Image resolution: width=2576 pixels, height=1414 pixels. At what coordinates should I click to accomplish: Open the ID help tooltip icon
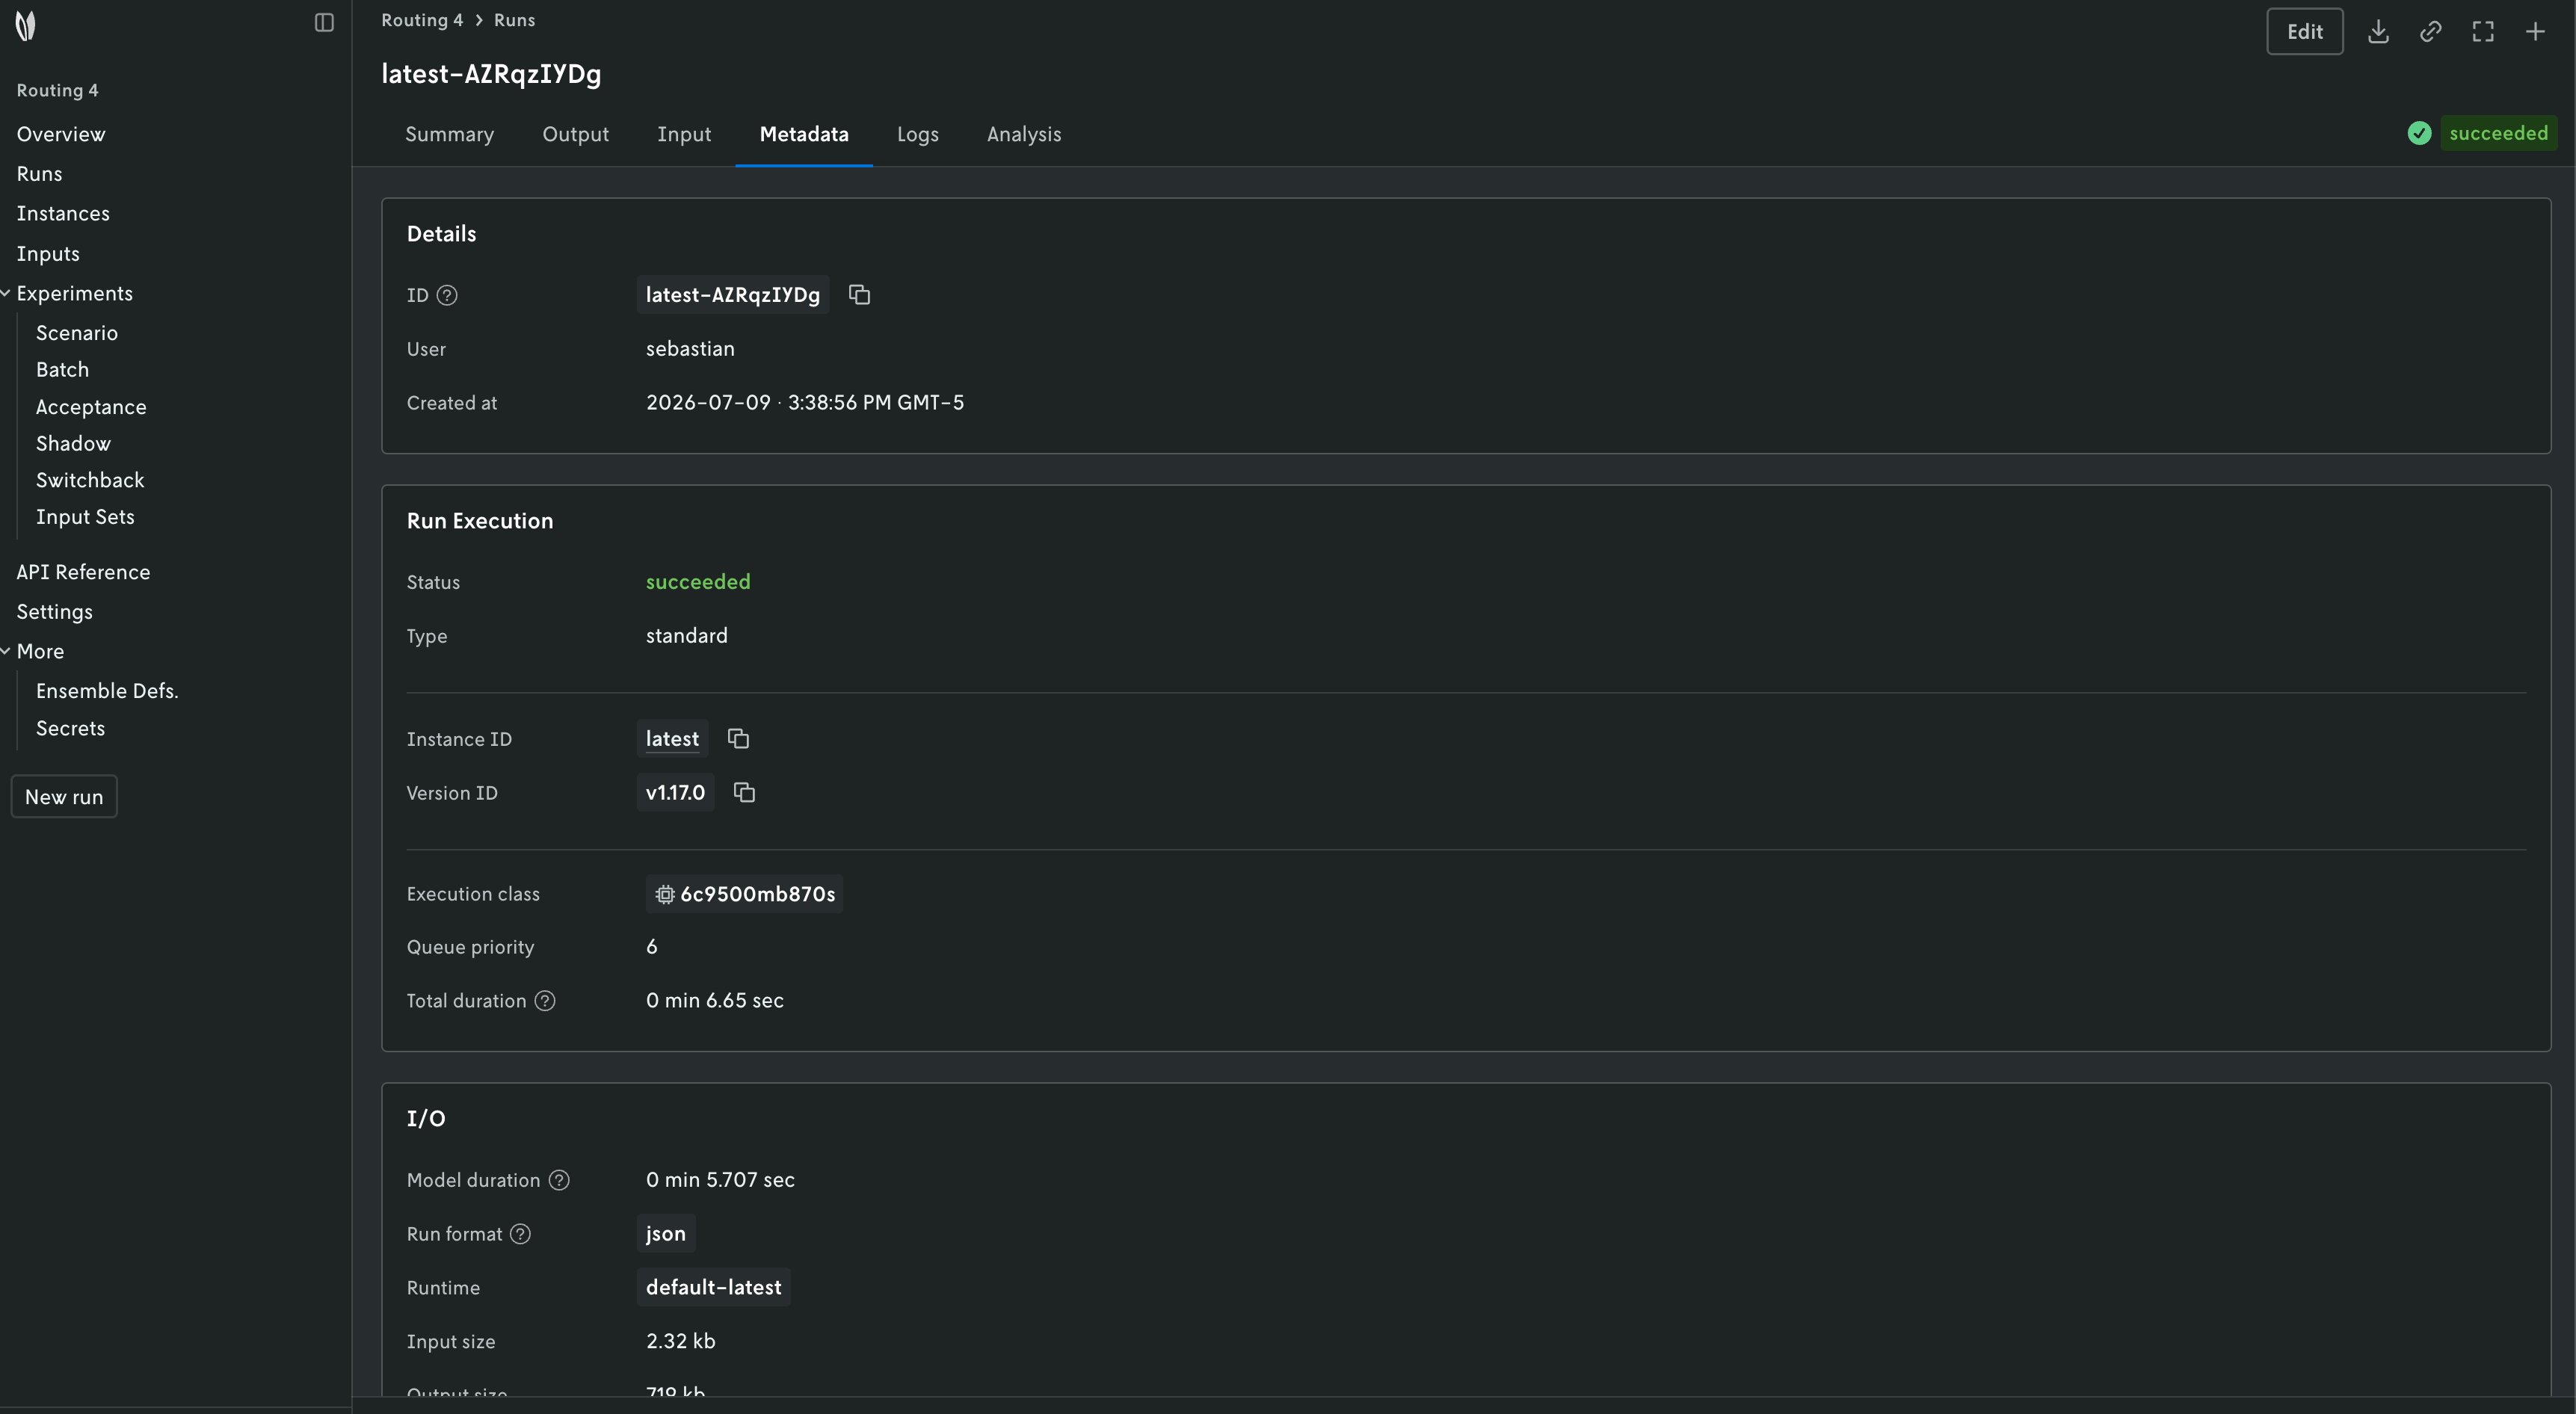[x=447, y=295]
